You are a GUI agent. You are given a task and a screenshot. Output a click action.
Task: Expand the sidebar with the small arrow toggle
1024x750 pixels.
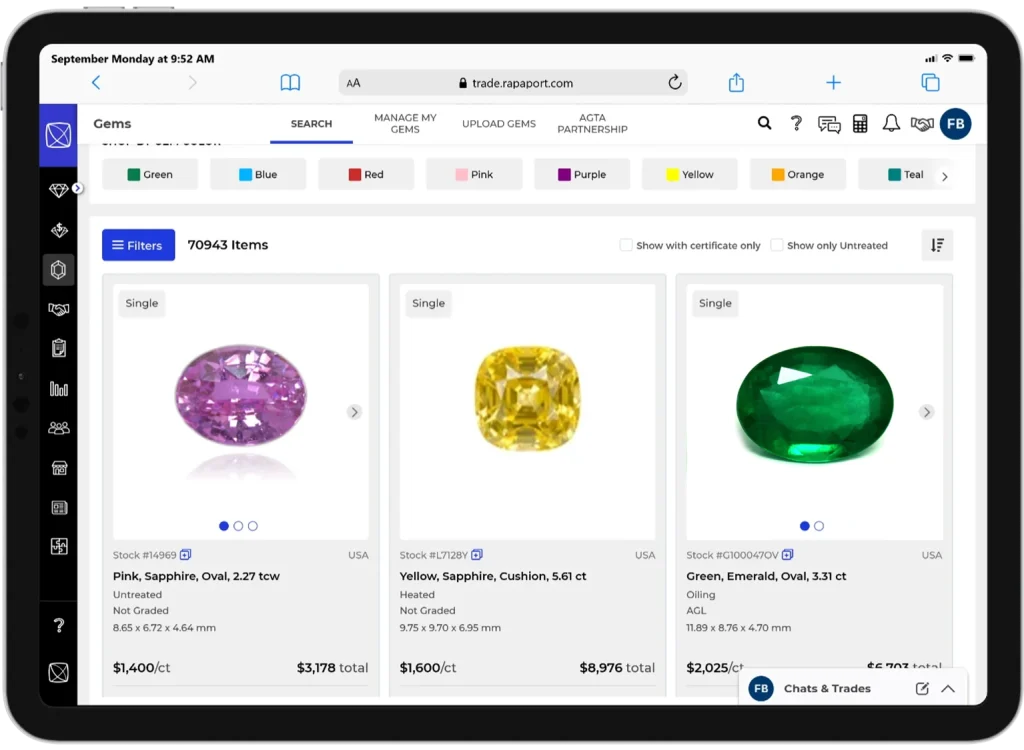[x=77, y=188]
